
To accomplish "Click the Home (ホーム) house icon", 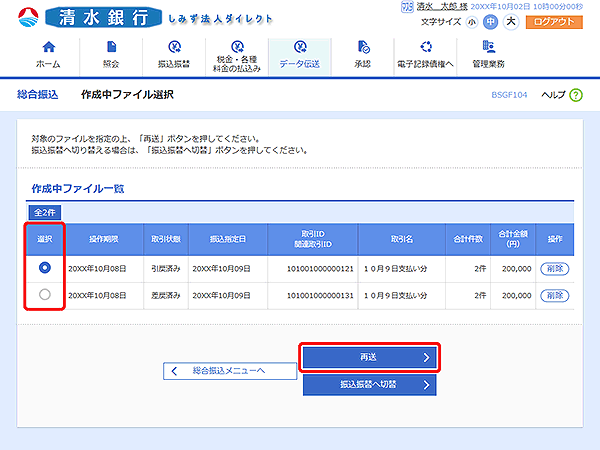I will coord(47,48).
